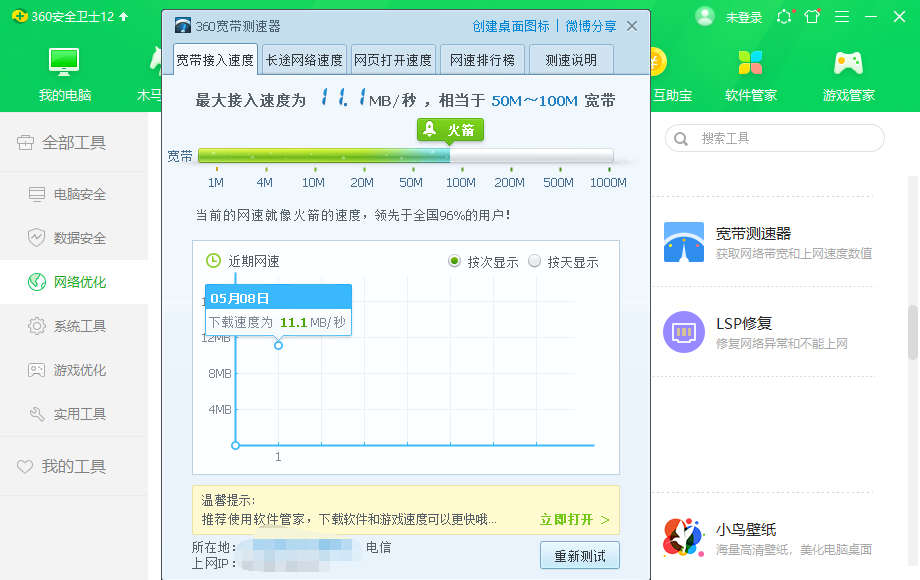The image size is (920, 580).
Task: Click 创建桌面图标 link
Action: coord(511,26)
